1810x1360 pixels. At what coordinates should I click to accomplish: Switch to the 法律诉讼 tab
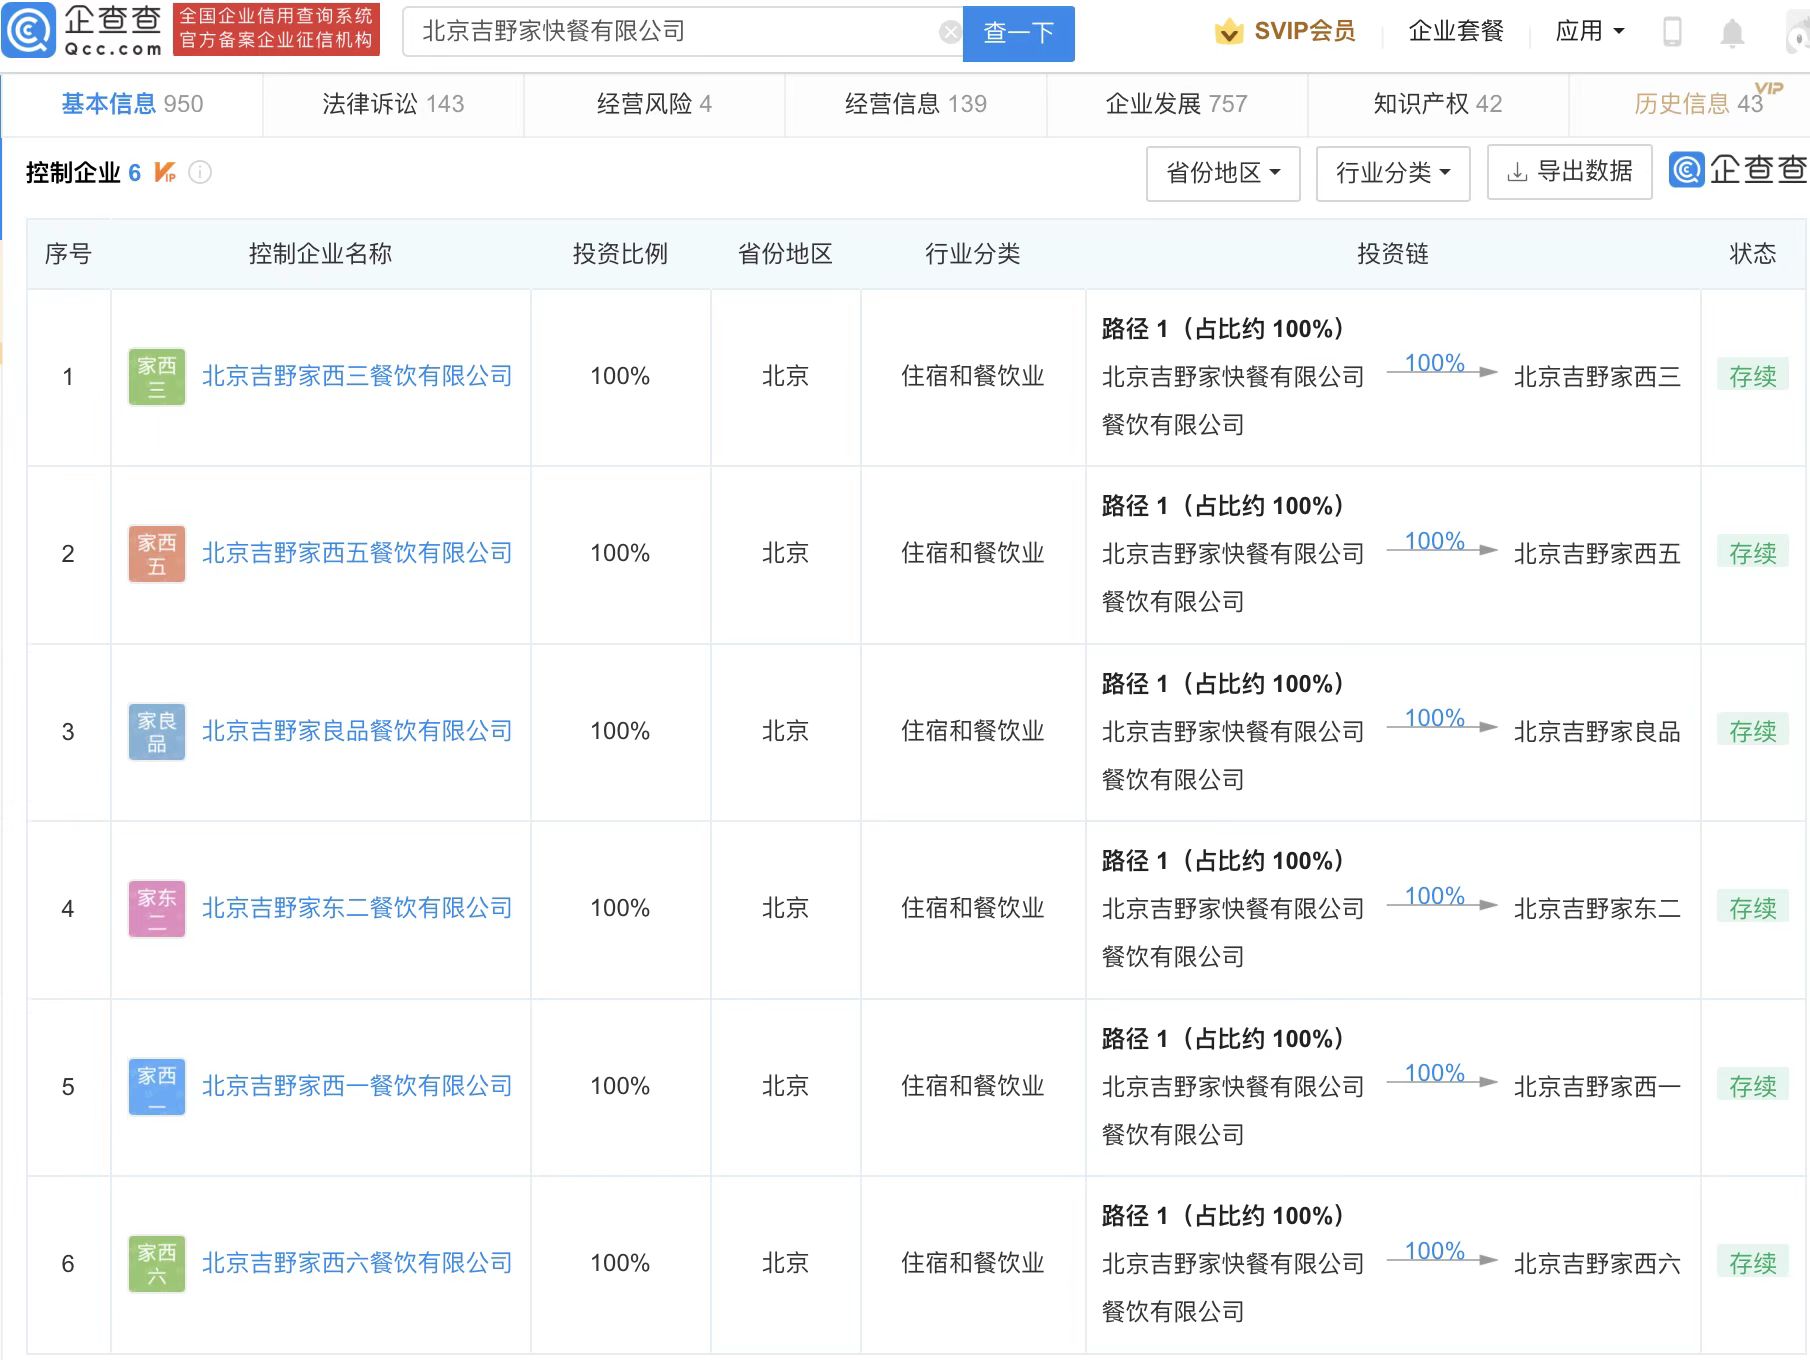[393, 104]
